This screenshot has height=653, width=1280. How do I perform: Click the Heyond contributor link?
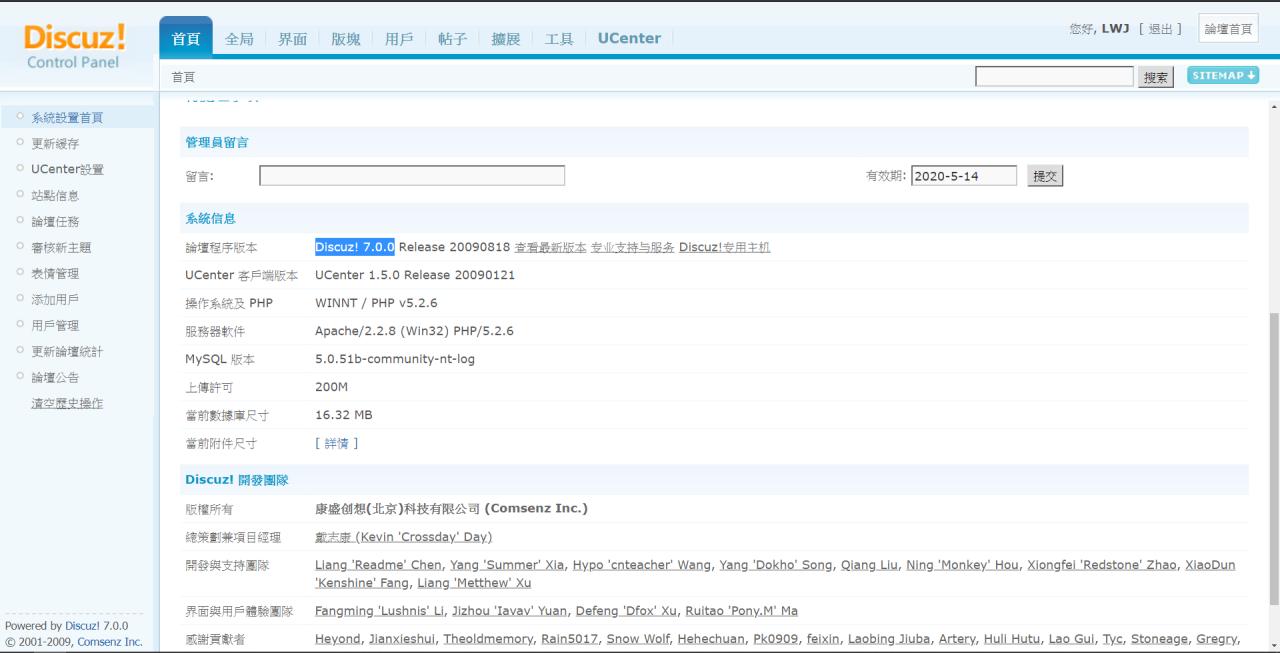tap(339, 639)
